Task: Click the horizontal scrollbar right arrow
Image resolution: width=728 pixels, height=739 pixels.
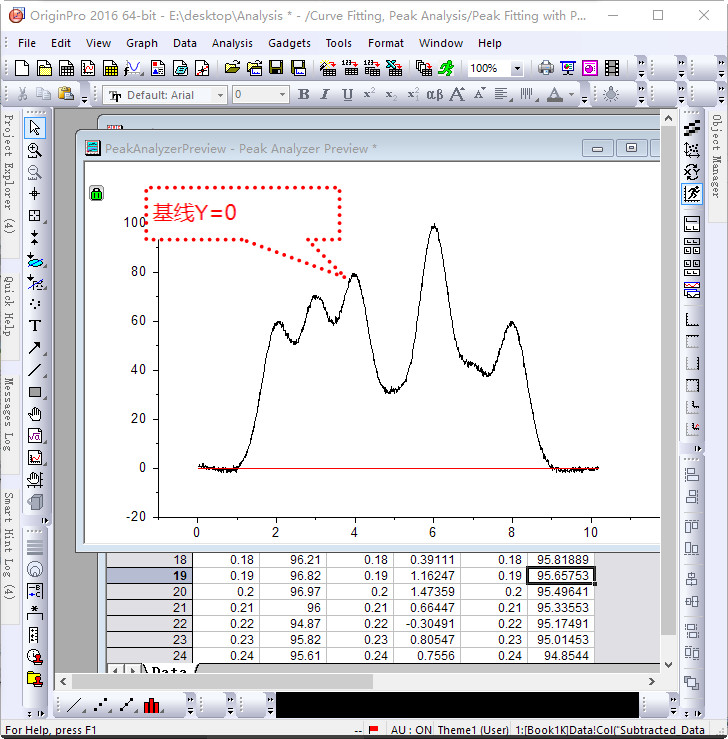Action: [x=652, y=682]
